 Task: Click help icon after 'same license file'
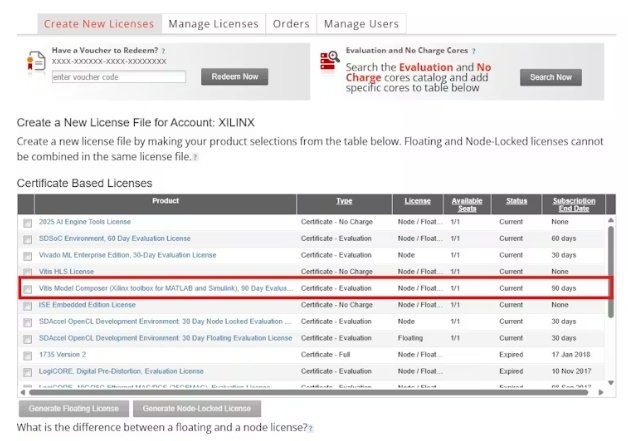(195, 157)
